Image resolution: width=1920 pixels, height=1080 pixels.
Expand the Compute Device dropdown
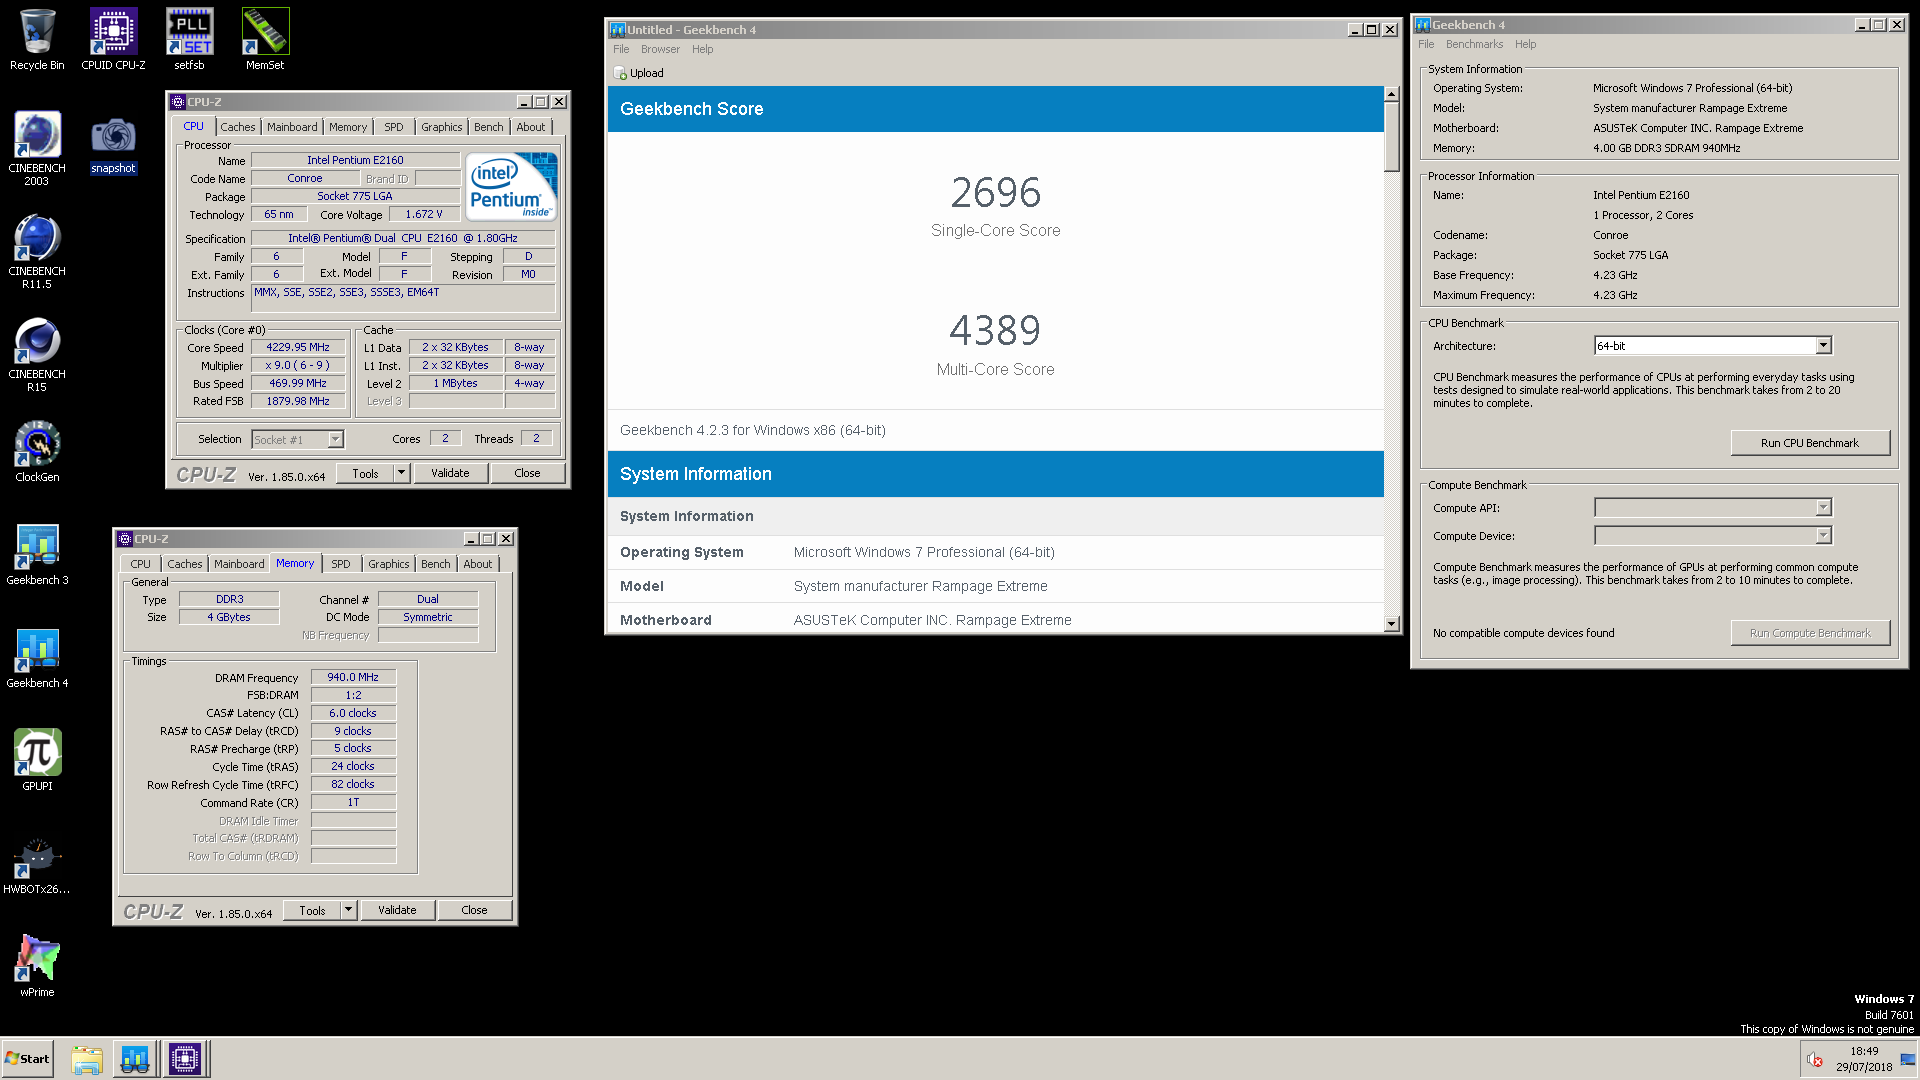click(1823, 536)
